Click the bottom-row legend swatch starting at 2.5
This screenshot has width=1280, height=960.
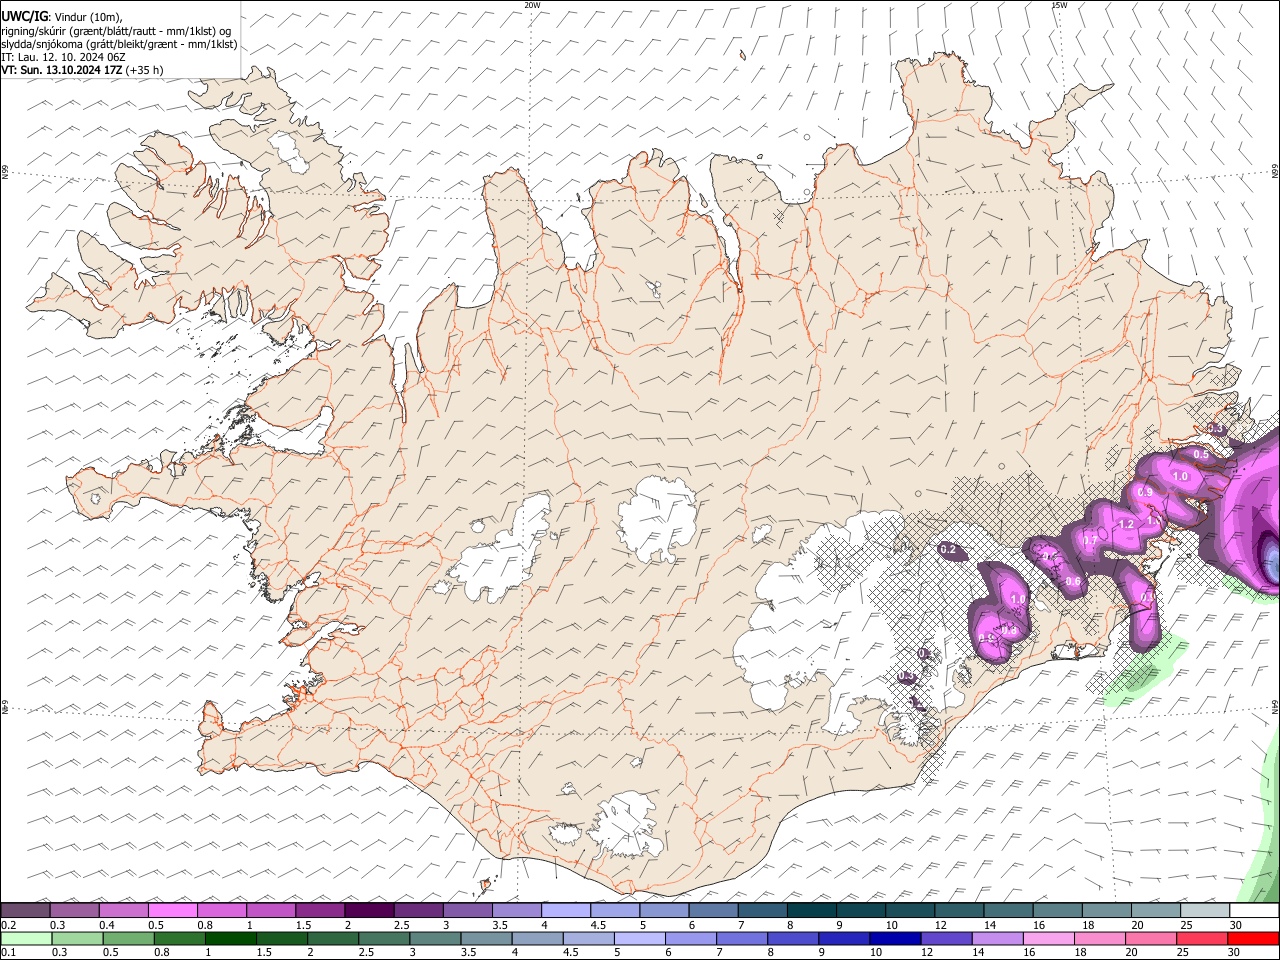[384, 939]
